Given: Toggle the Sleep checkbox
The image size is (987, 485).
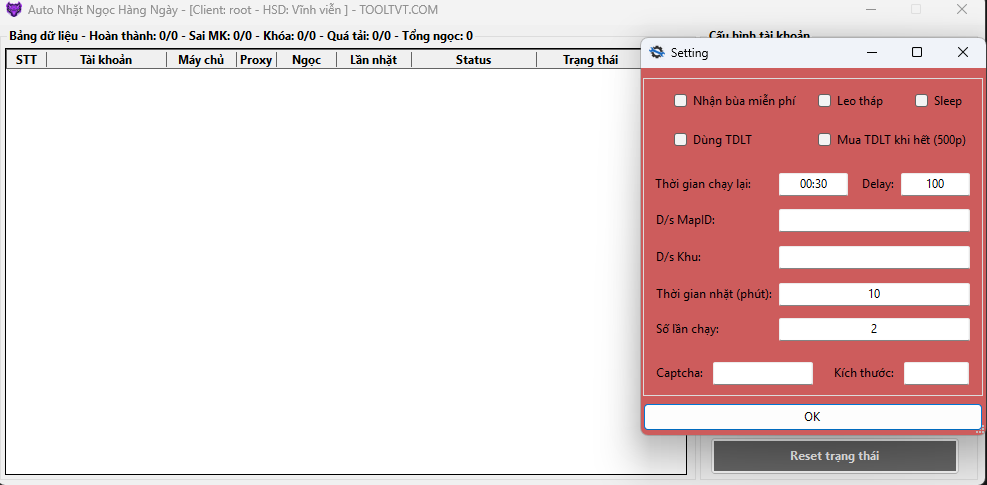Looking at the screenshot, I should point(922,101).
